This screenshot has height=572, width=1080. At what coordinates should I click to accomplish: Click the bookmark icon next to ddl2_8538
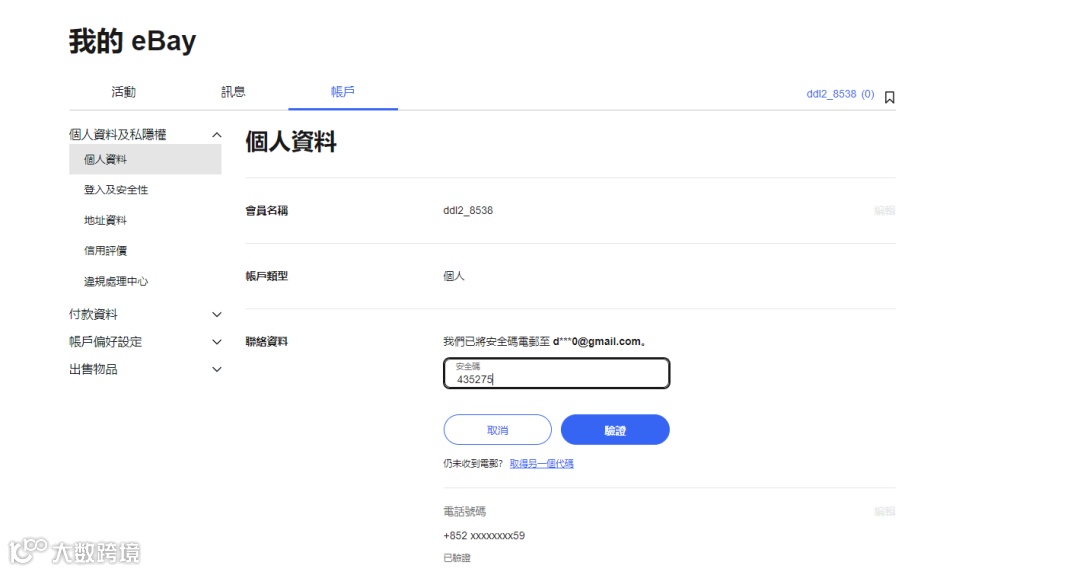889,97
